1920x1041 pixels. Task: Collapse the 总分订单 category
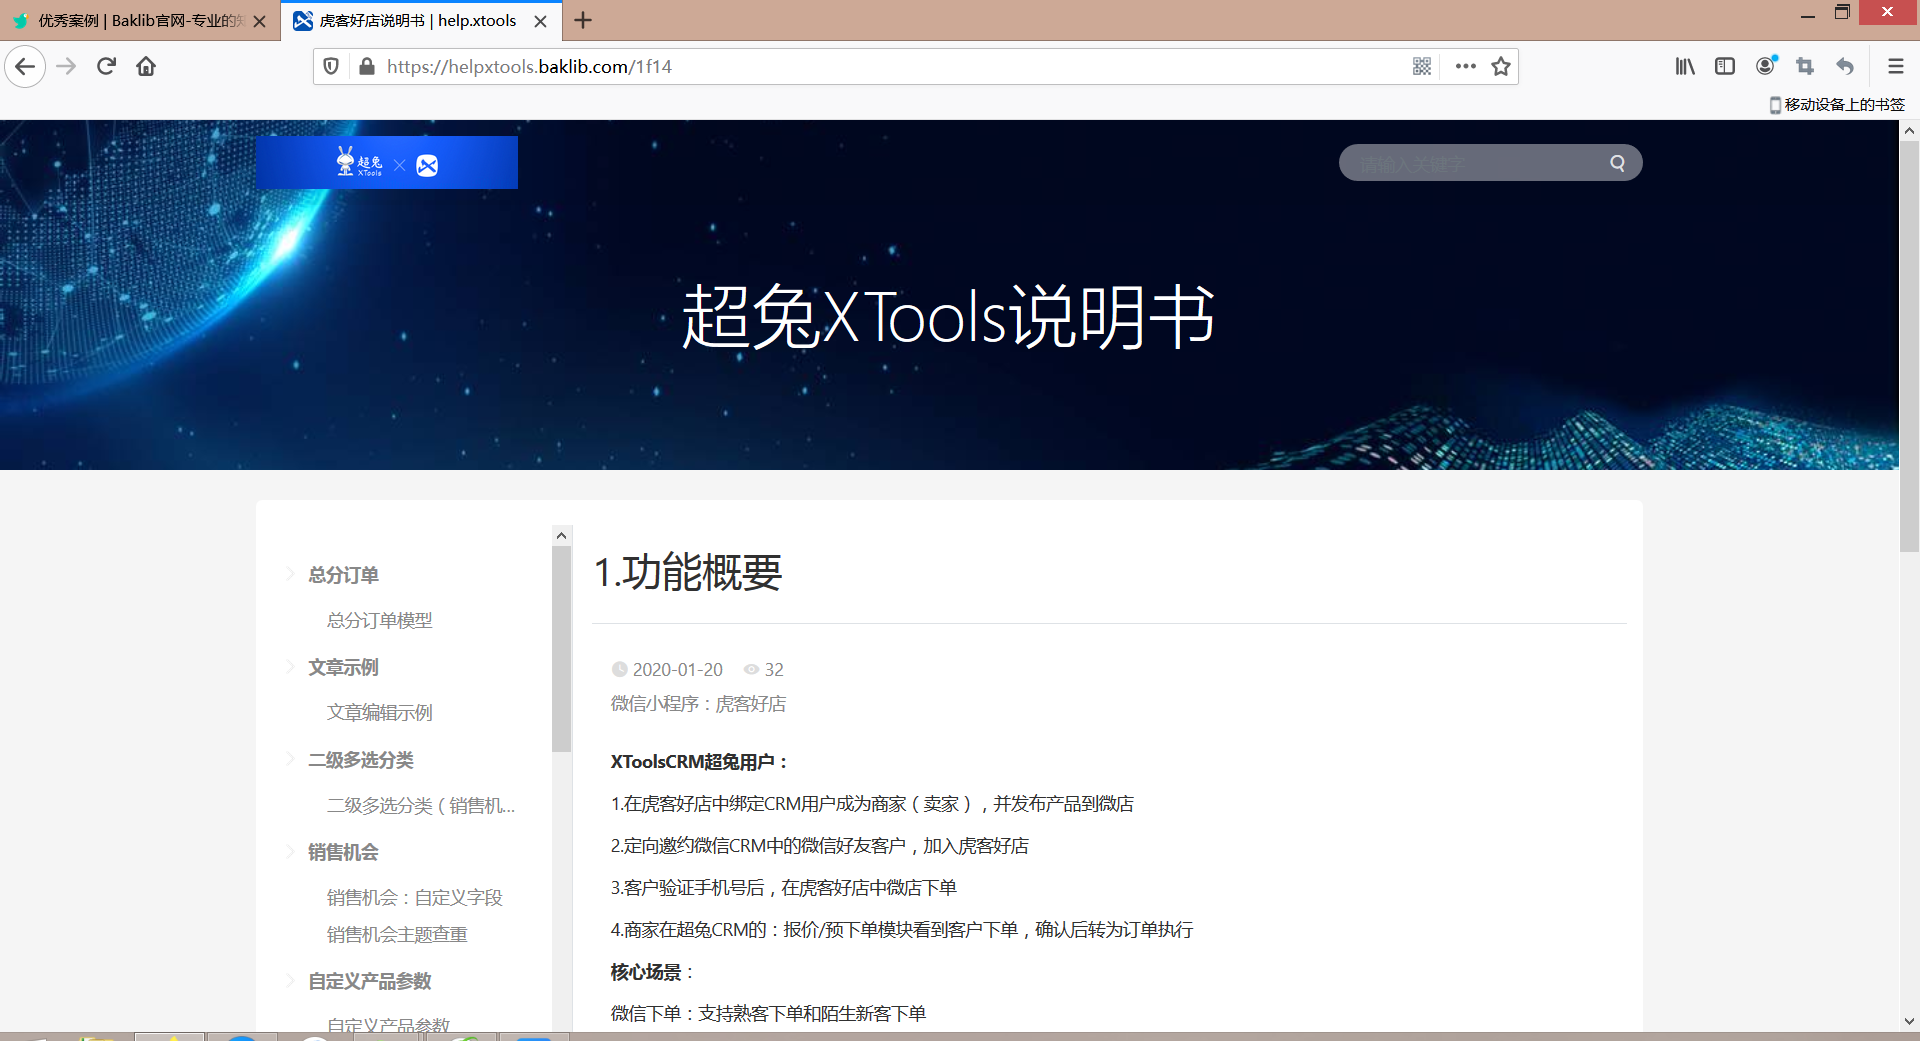[291, 574]
